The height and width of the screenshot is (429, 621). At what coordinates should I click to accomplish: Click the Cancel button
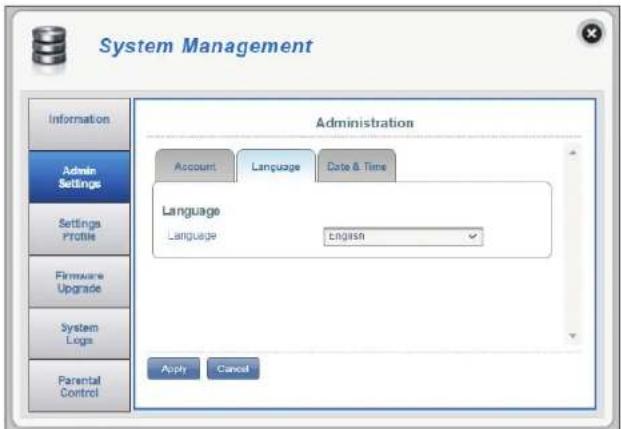(x=233, y=369)
